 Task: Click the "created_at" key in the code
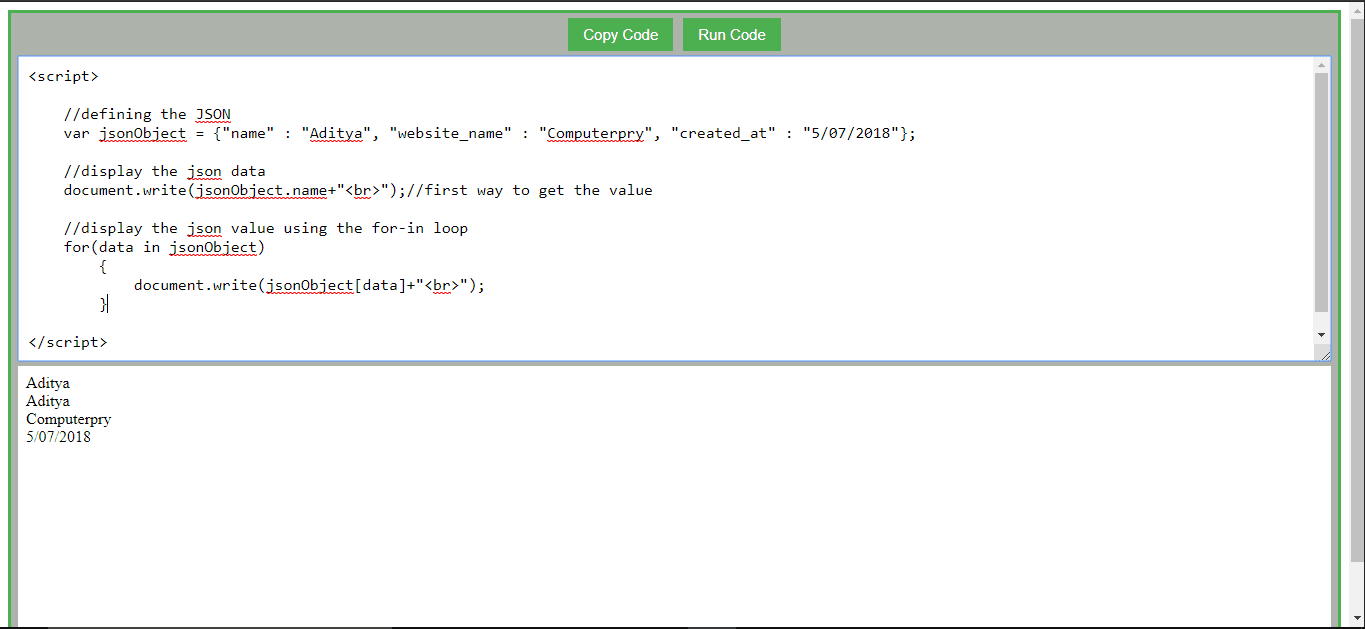point(722,133)
